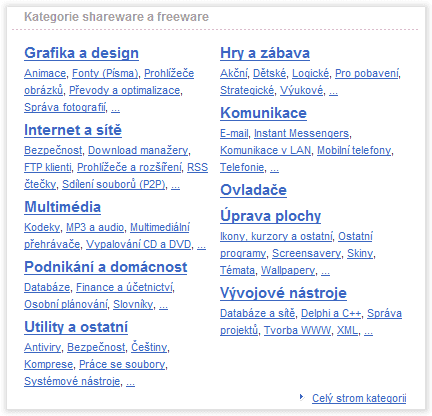Open Sdílení souborů (P2P) link
The height and width of the screenshot is (416, 432).
114,184
